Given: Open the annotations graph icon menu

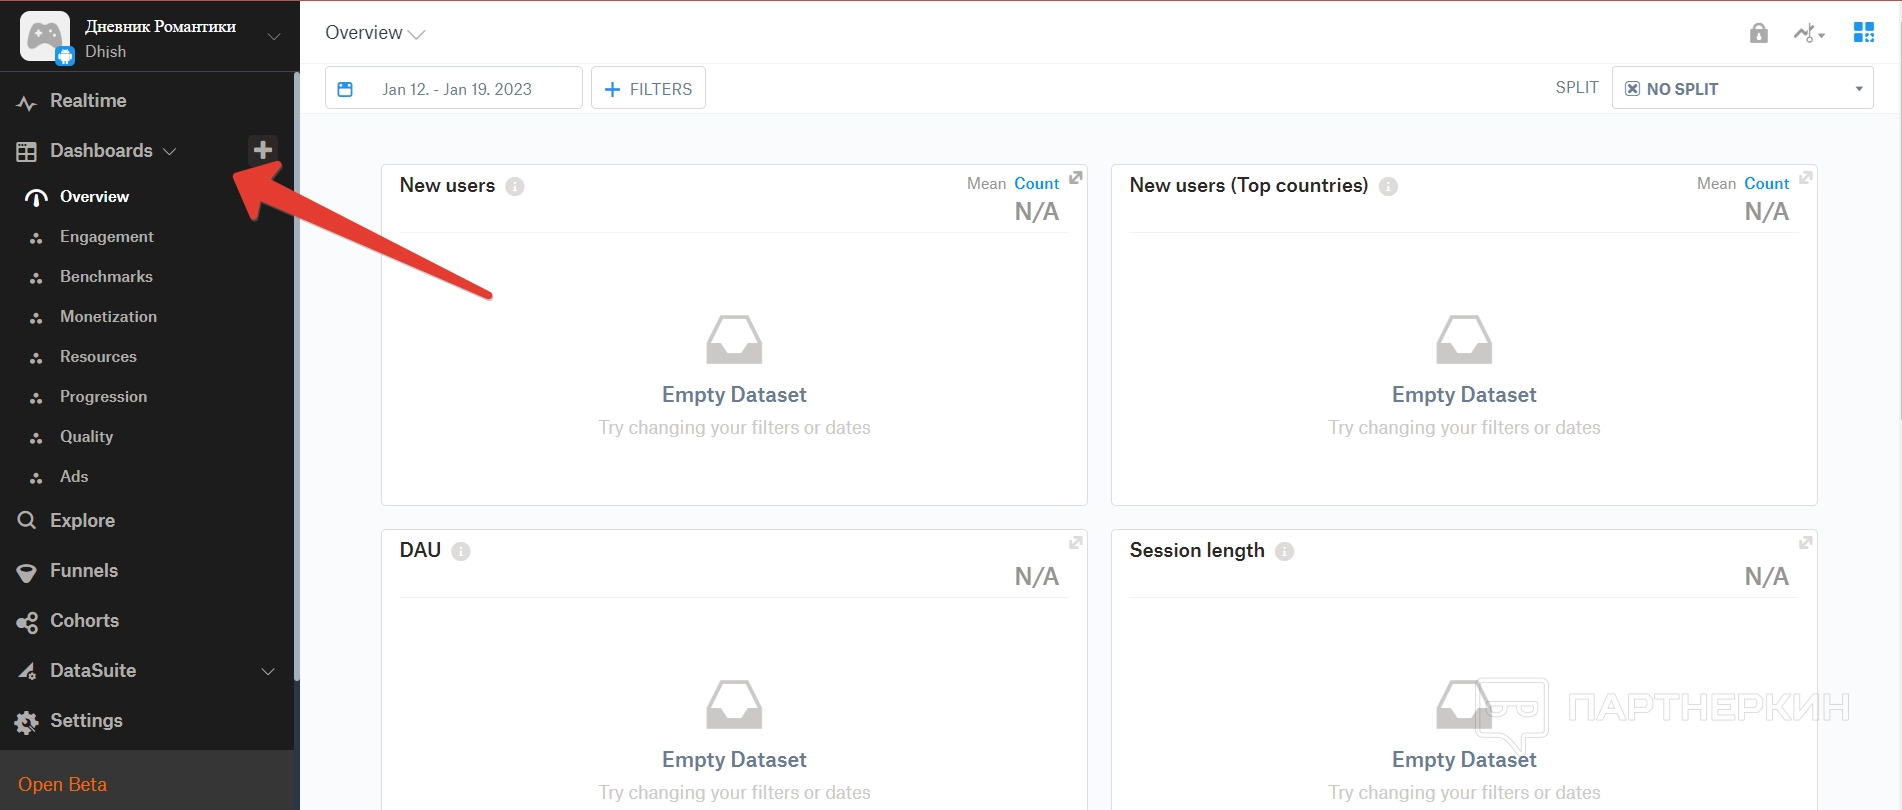Looking at the screenshot, I should click(1809, 33).
